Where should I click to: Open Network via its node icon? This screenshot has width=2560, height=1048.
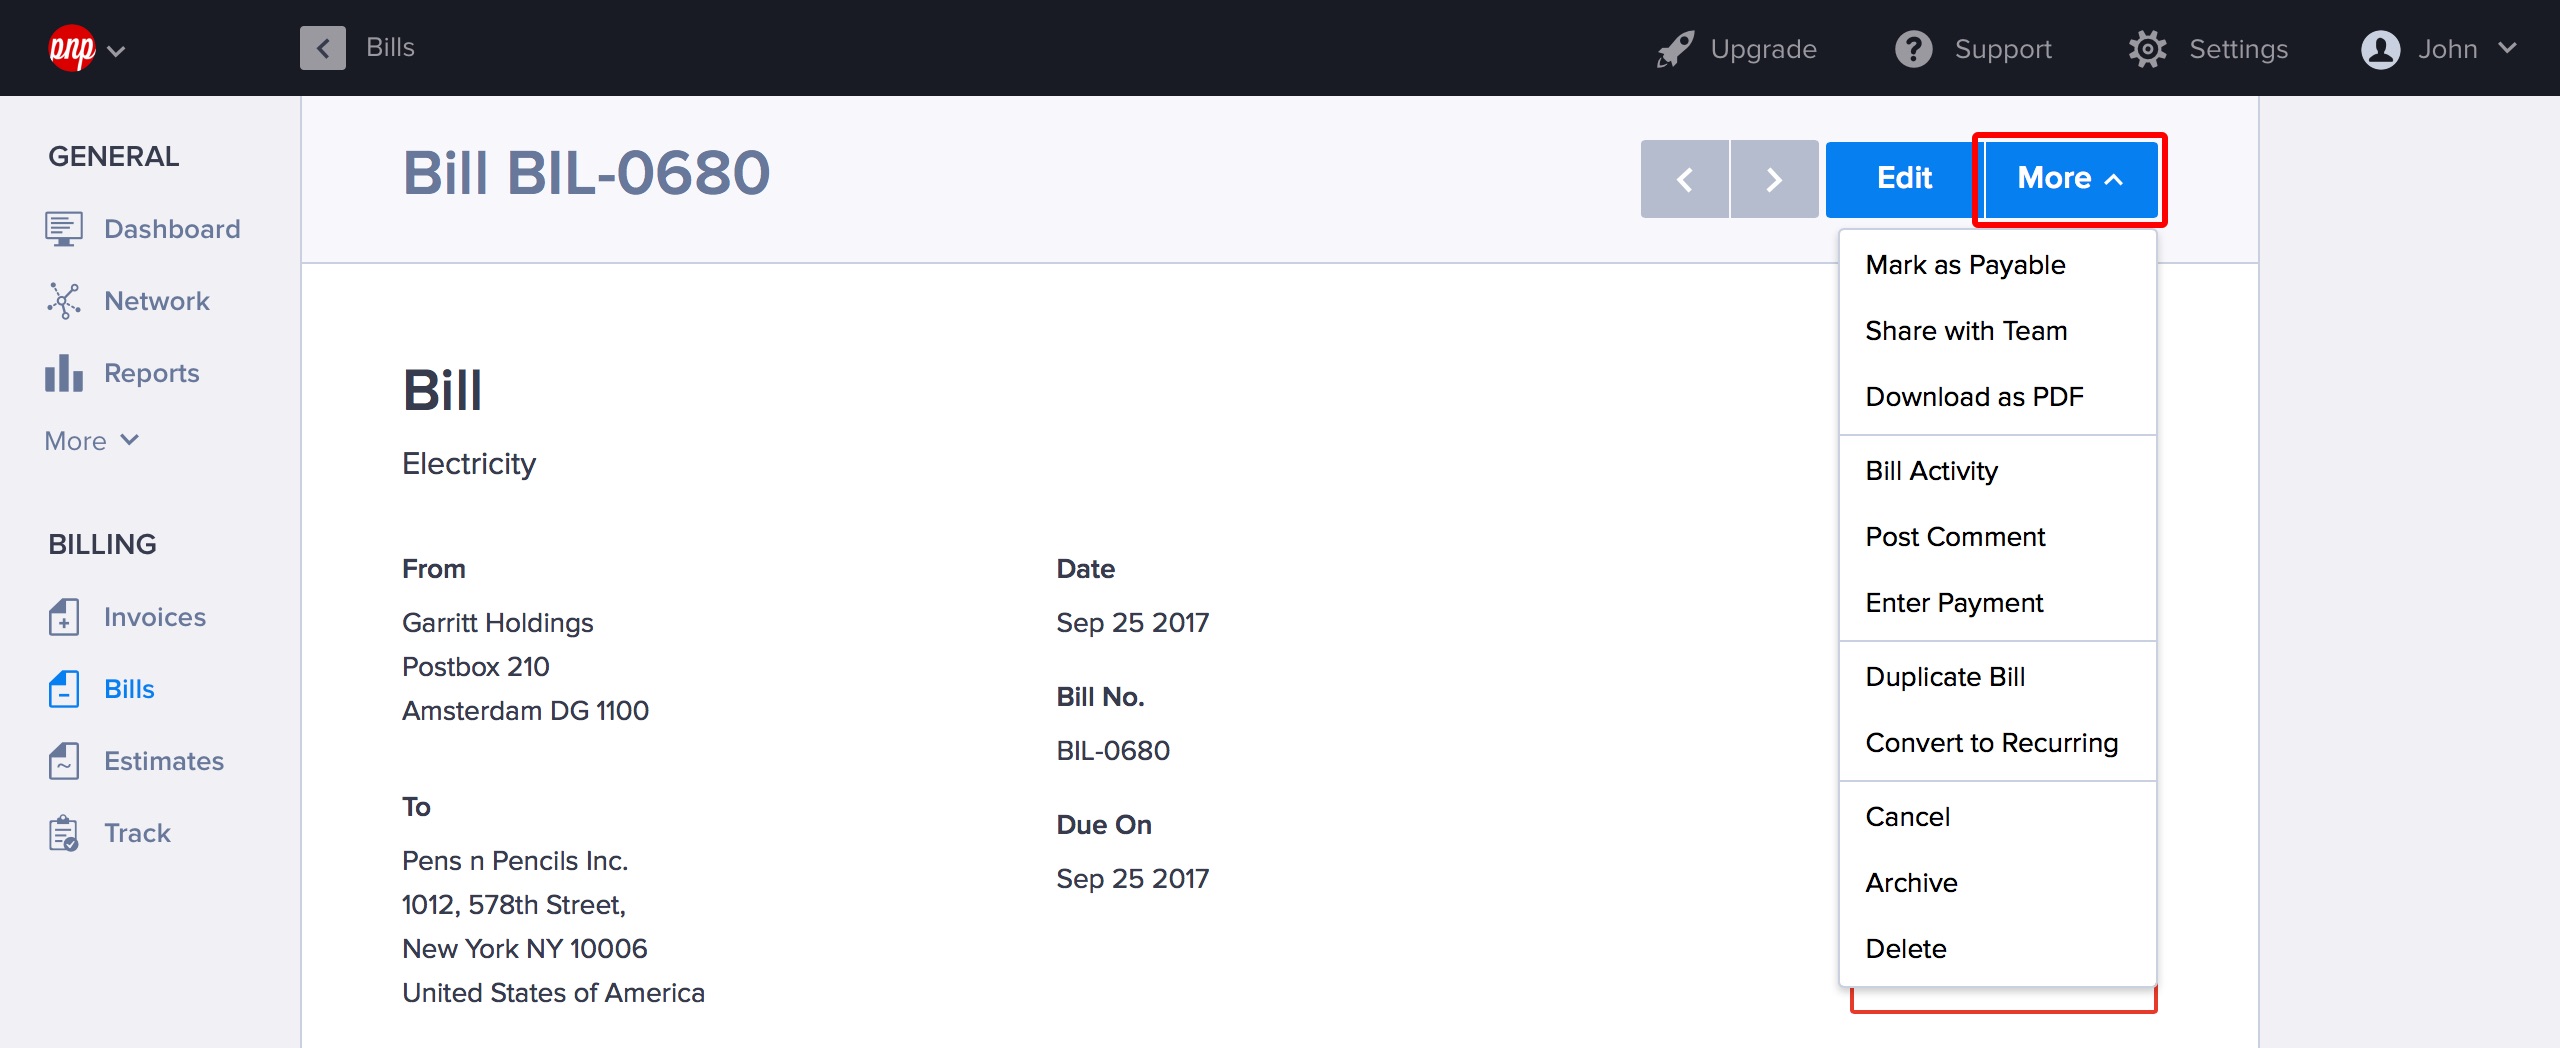coord(63,301)
